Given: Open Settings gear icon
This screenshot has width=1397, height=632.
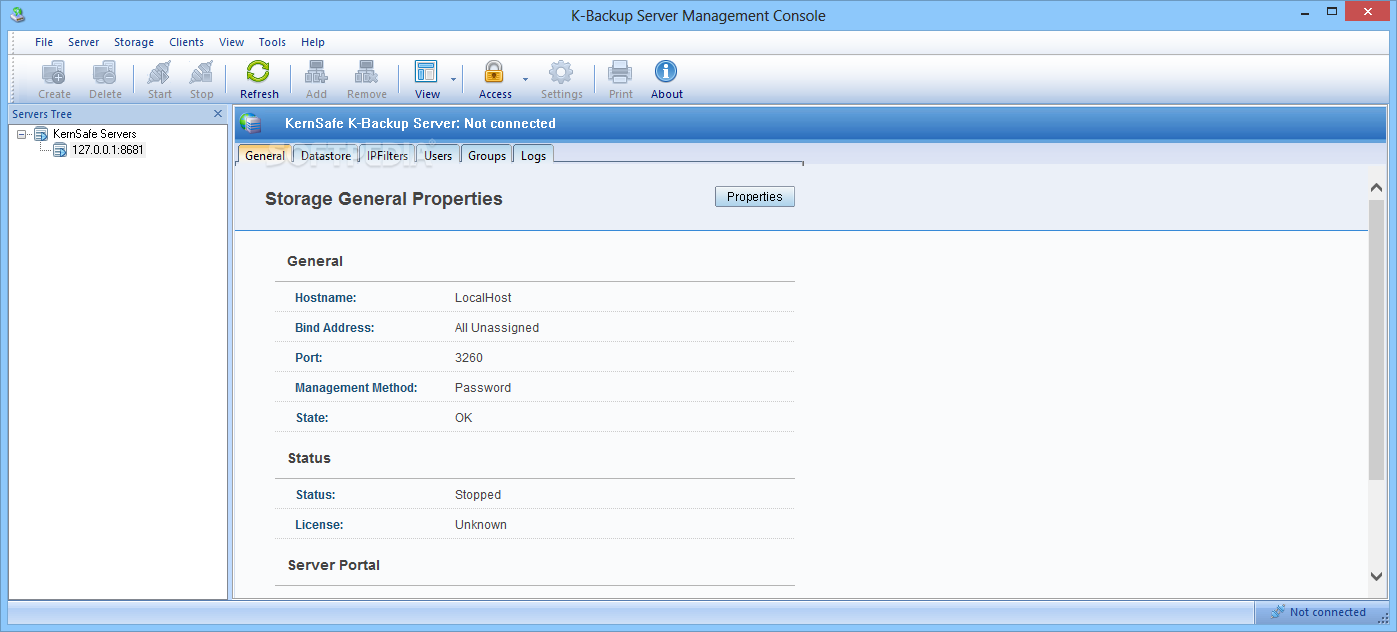Looking at the screenshot, I should [x=561, y=73].
